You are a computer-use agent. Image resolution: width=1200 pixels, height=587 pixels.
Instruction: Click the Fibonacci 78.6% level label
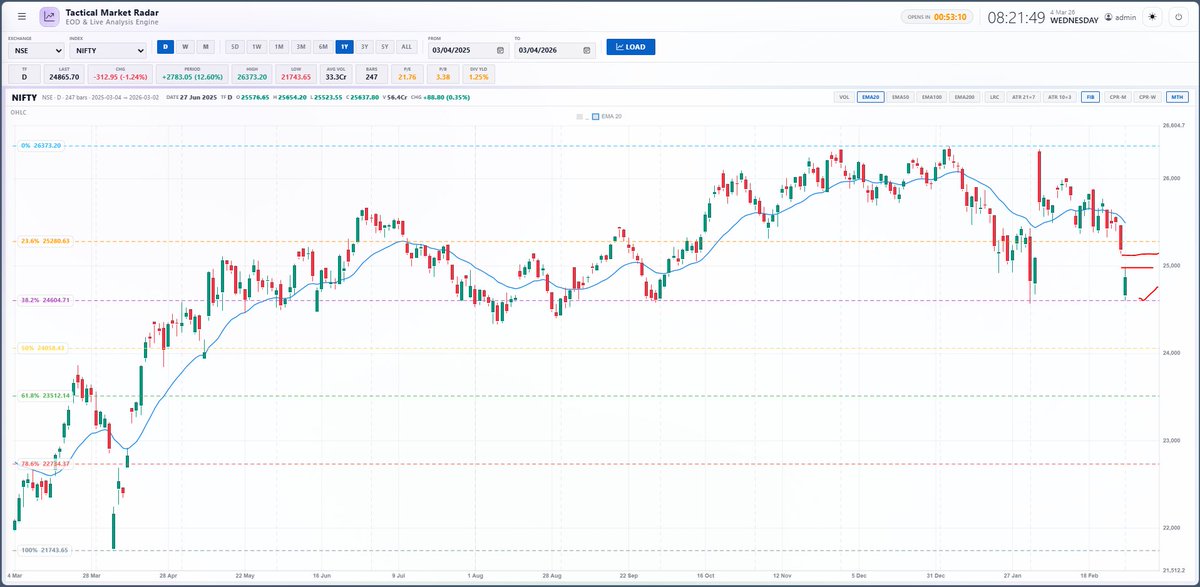click(44, 463)
